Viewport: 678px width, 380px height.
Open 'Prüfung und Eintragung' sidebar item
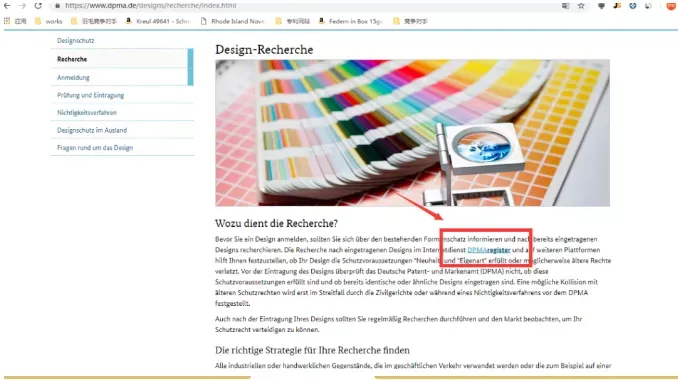pyautogui.click(x=90, y=96)
